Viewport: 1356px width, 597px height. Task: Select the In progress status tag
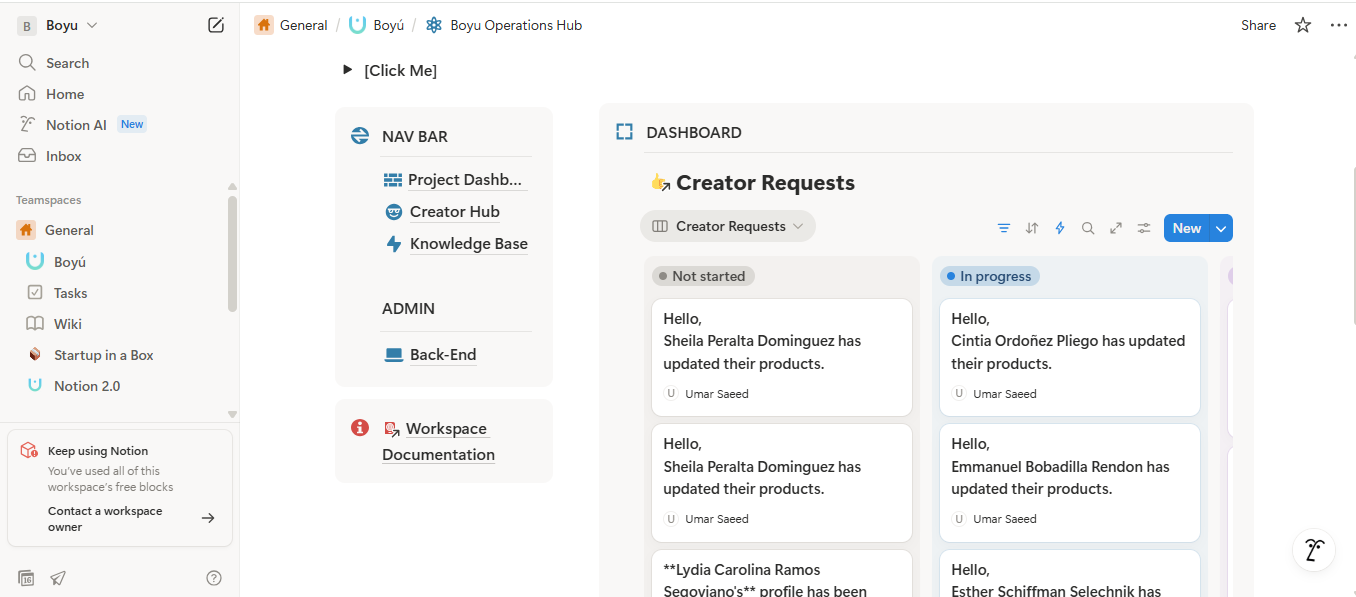(x=989, y=276)
